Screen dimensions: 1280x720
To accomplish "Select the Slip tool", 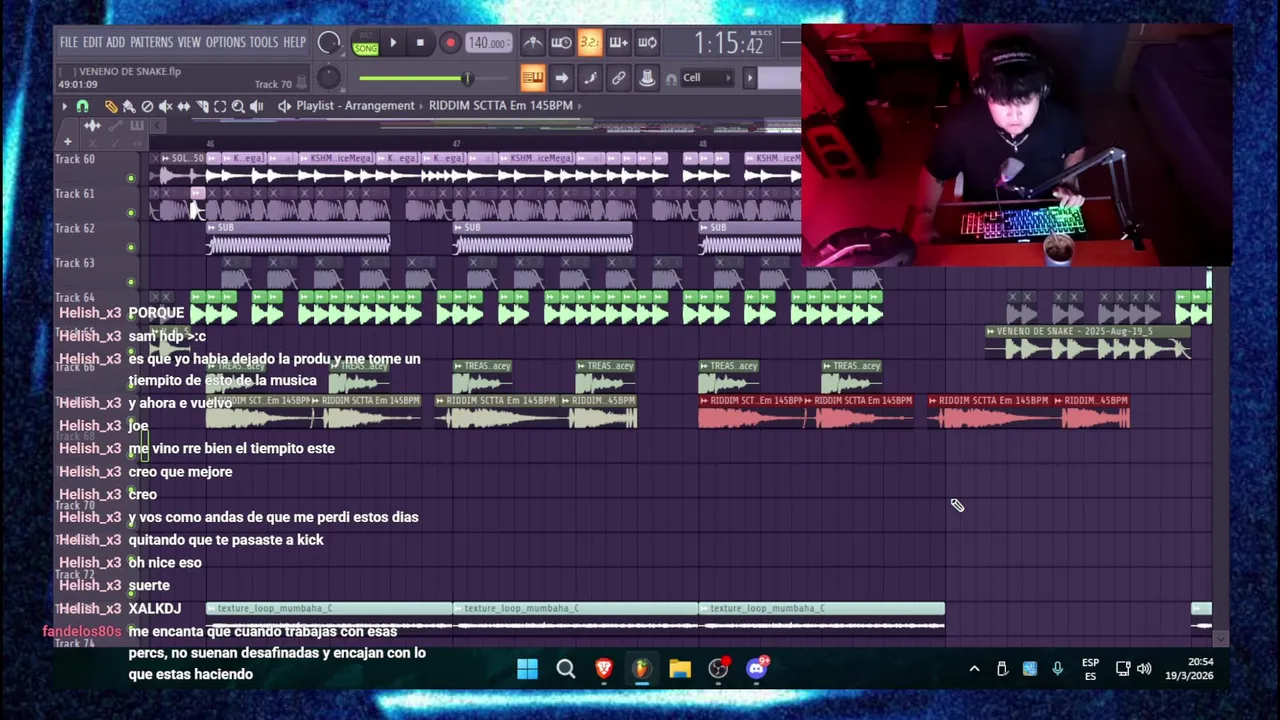I will click(x=183, y=106).
